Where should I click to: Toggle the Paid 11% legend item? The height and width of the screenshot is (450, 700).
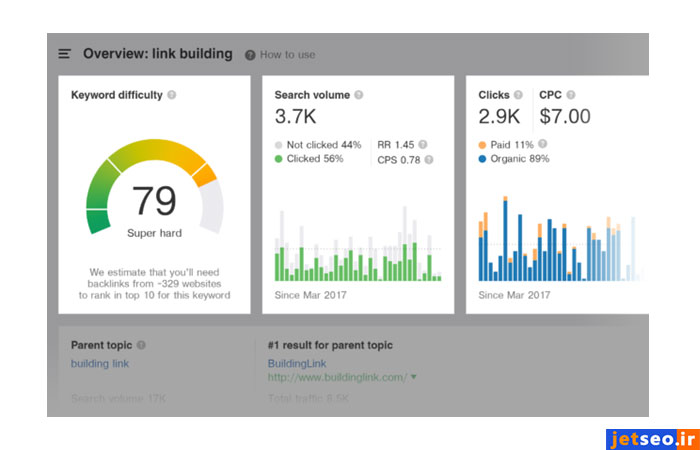(x=508, y=144)
